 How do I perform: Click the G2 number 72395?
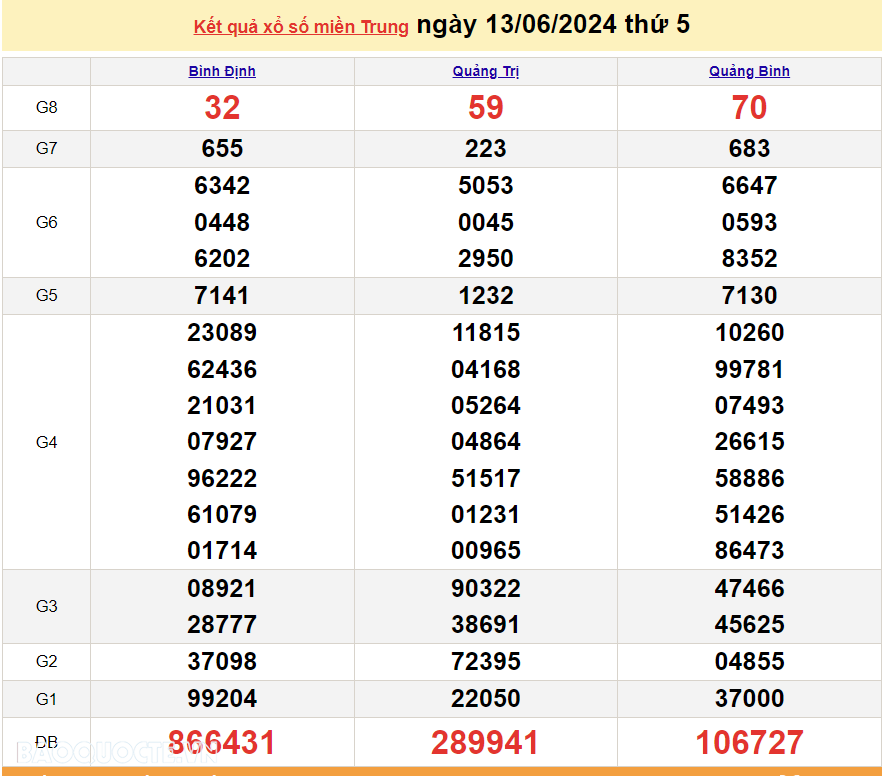486,662
